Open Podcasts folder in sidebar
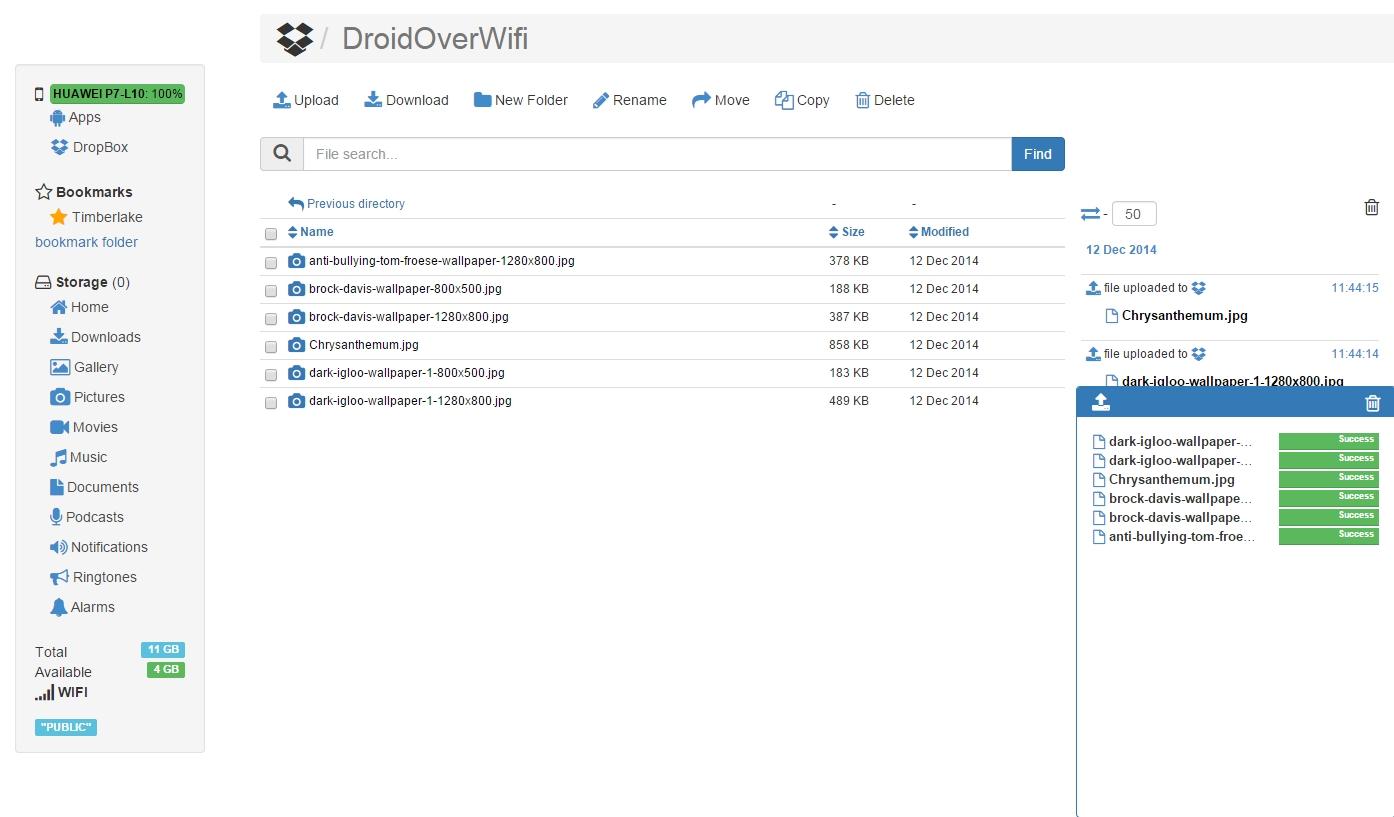This screenshot has width=1394, height=817. point(87,517)
